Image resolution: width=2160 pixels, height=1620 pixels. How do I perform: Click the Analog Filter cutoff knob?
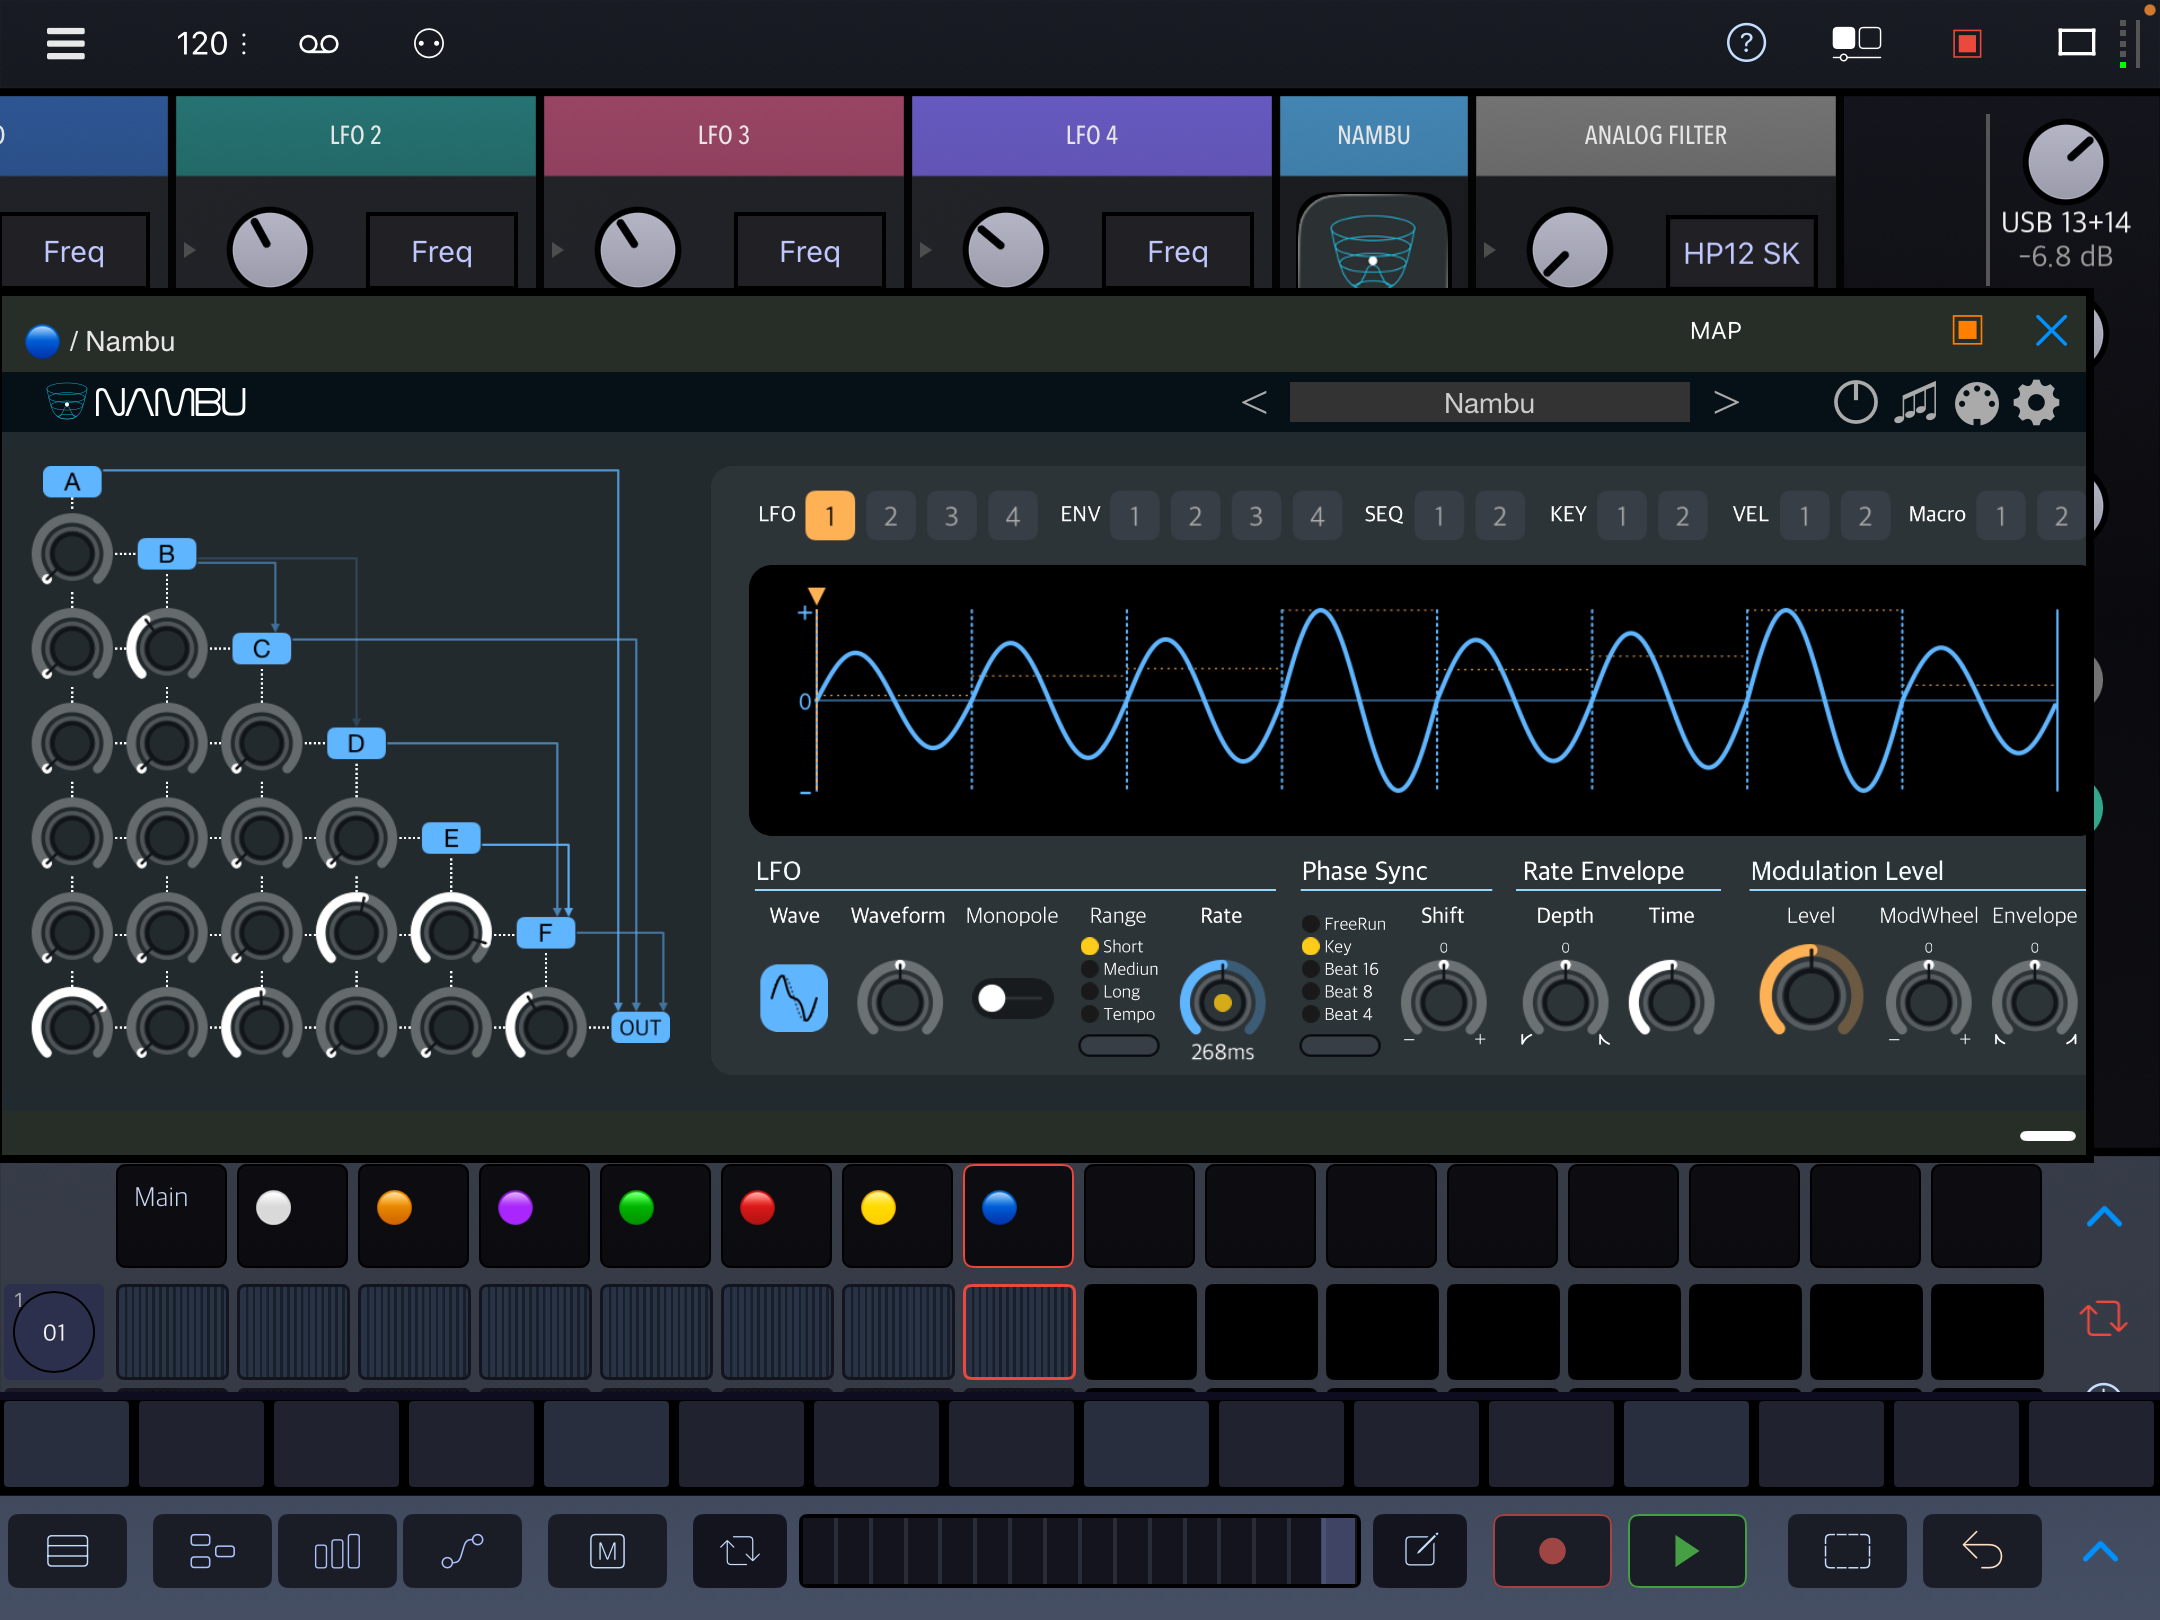[1569, 250]
